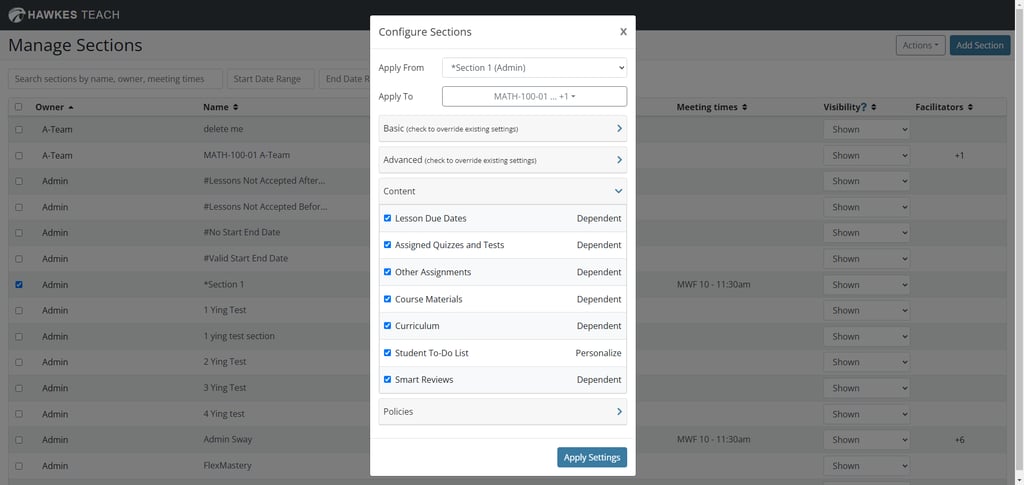Click the Add Section button
1024x485 pixels.
click(979, 45)
